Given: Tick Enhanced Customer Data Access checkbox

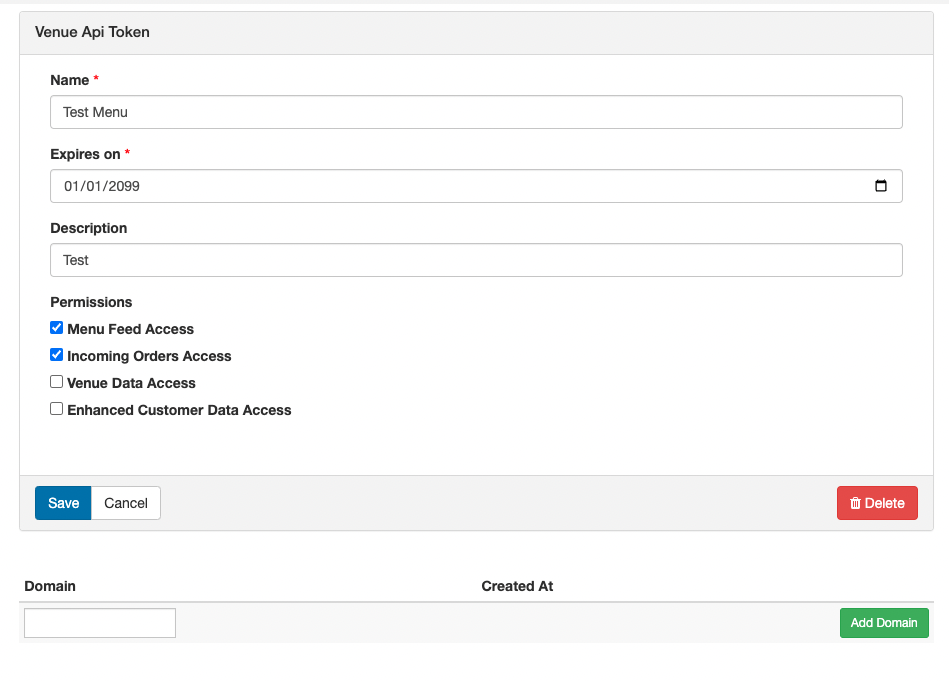Looking at the screenshot, I should tap(57, 409).
